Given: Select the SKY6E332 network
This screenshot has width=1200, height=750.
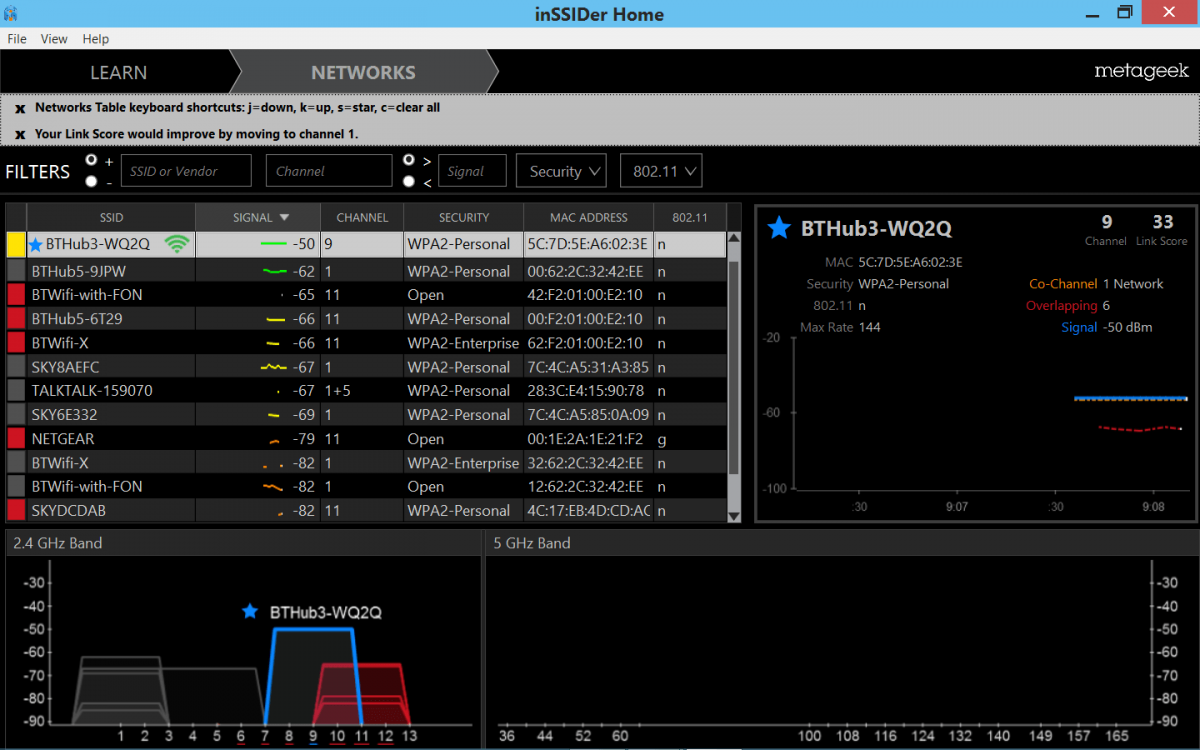Looking at the screenshot, I should (x=367, y=414).
